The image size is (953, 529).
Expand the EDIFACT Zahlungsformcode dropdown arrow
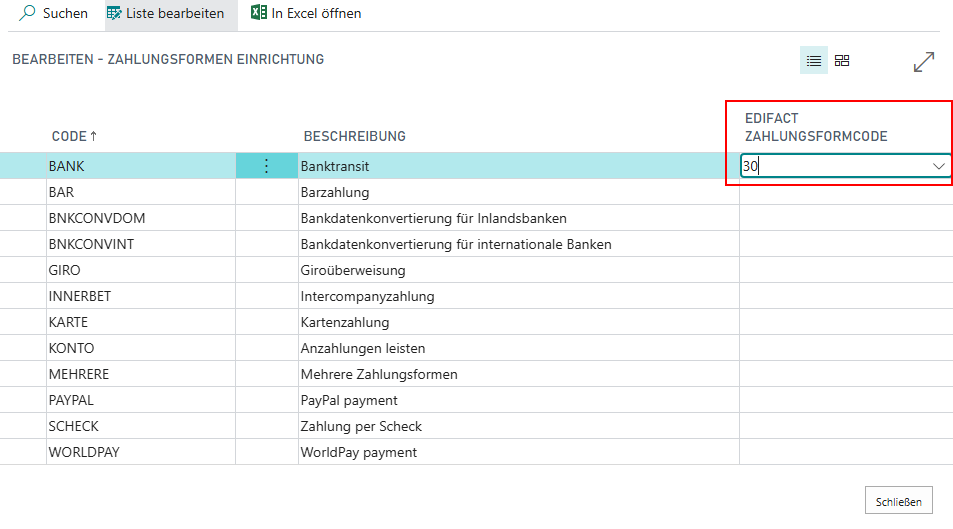pos(939,166)
